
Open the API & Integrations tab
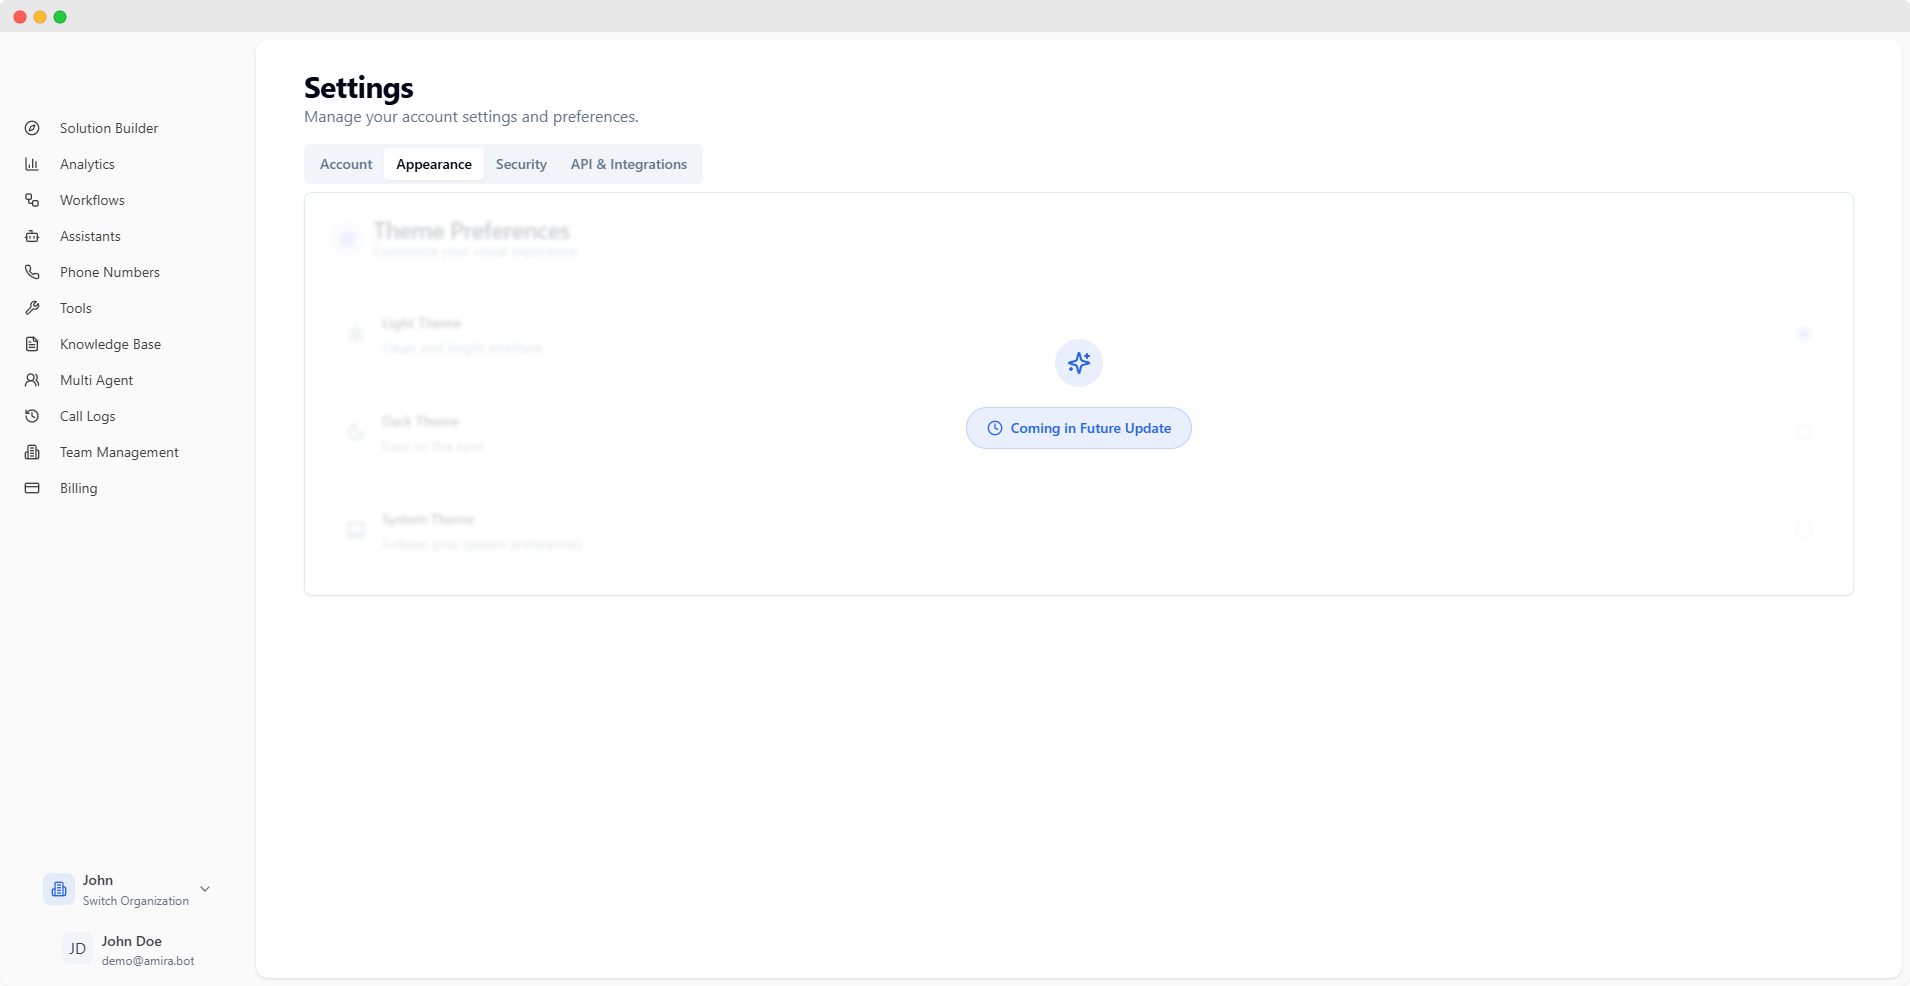[628, 164]
